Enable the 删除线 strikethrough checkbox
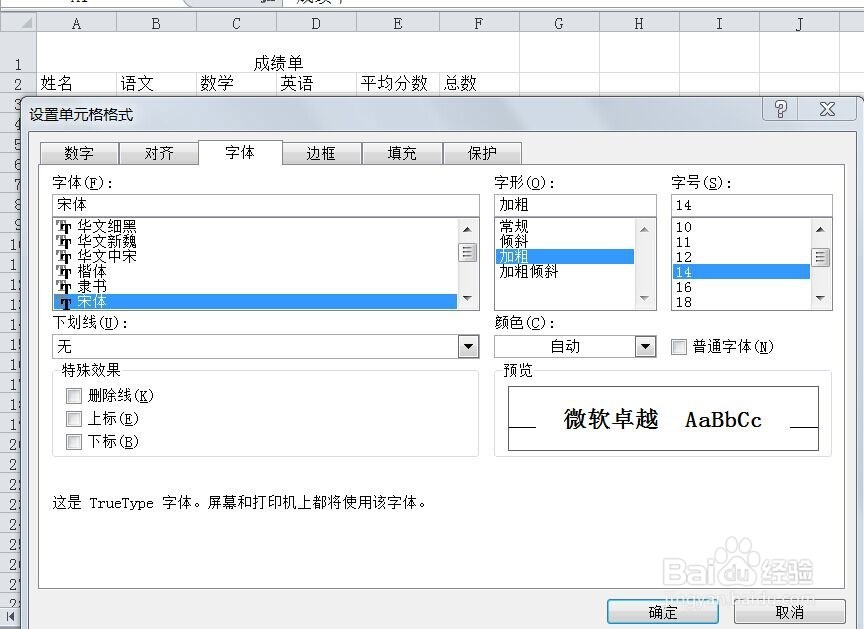 (74, 396)
